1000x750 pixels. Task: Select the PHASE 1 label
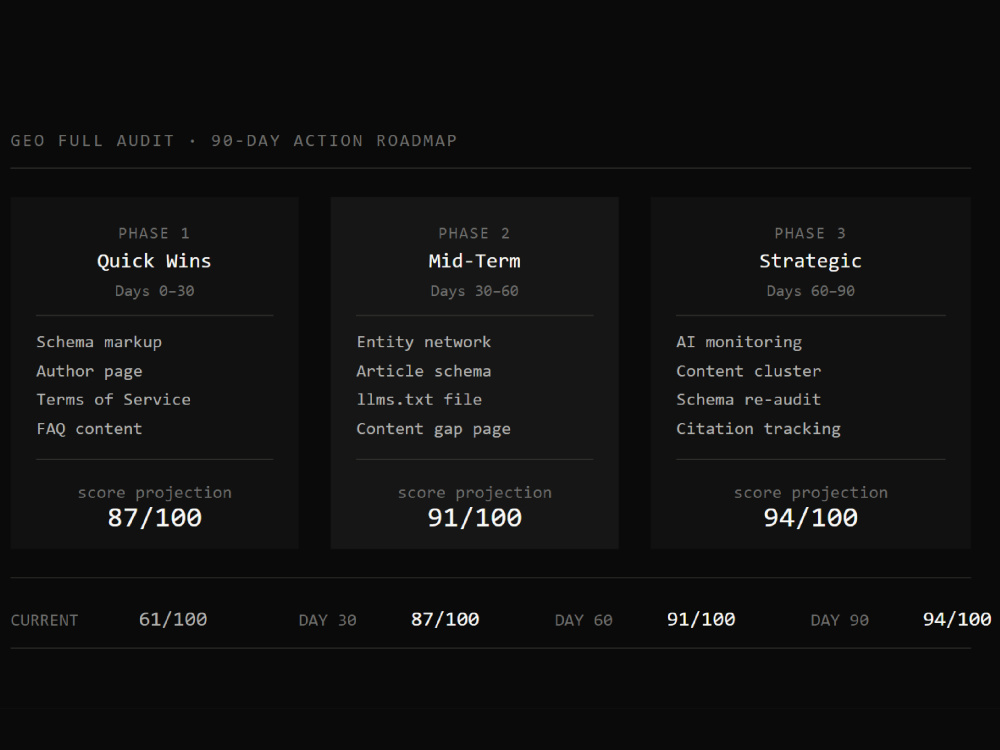pos(154,233)
